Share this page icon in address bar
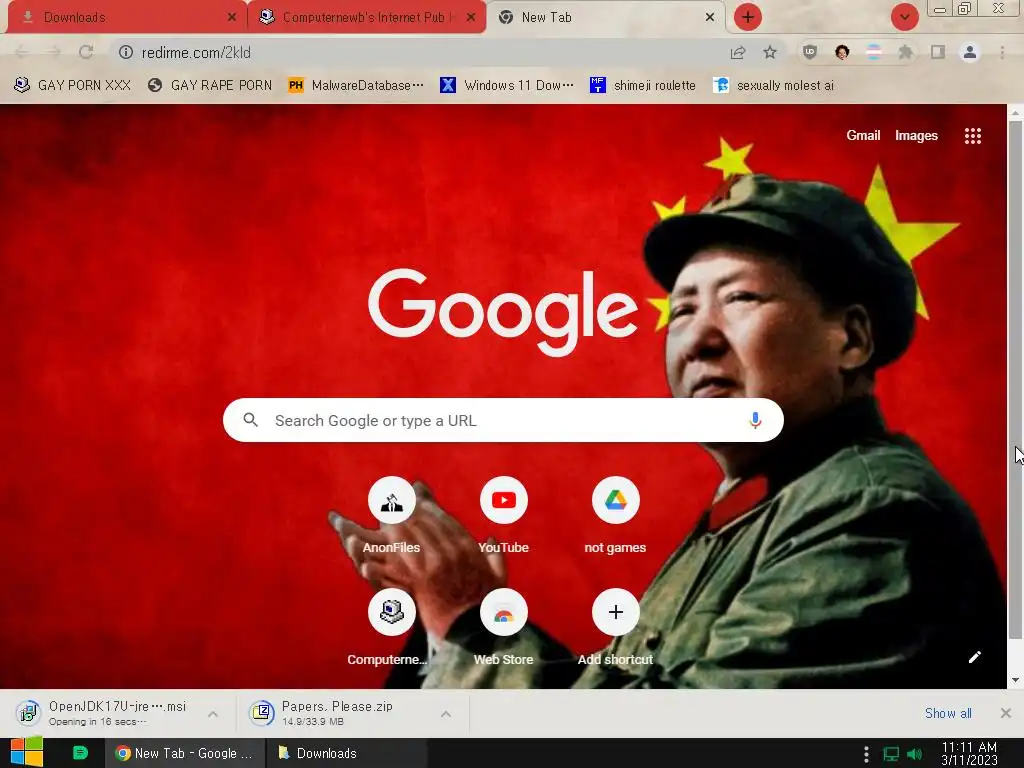Screen dimensions: 1024x768 coord(738,52)
